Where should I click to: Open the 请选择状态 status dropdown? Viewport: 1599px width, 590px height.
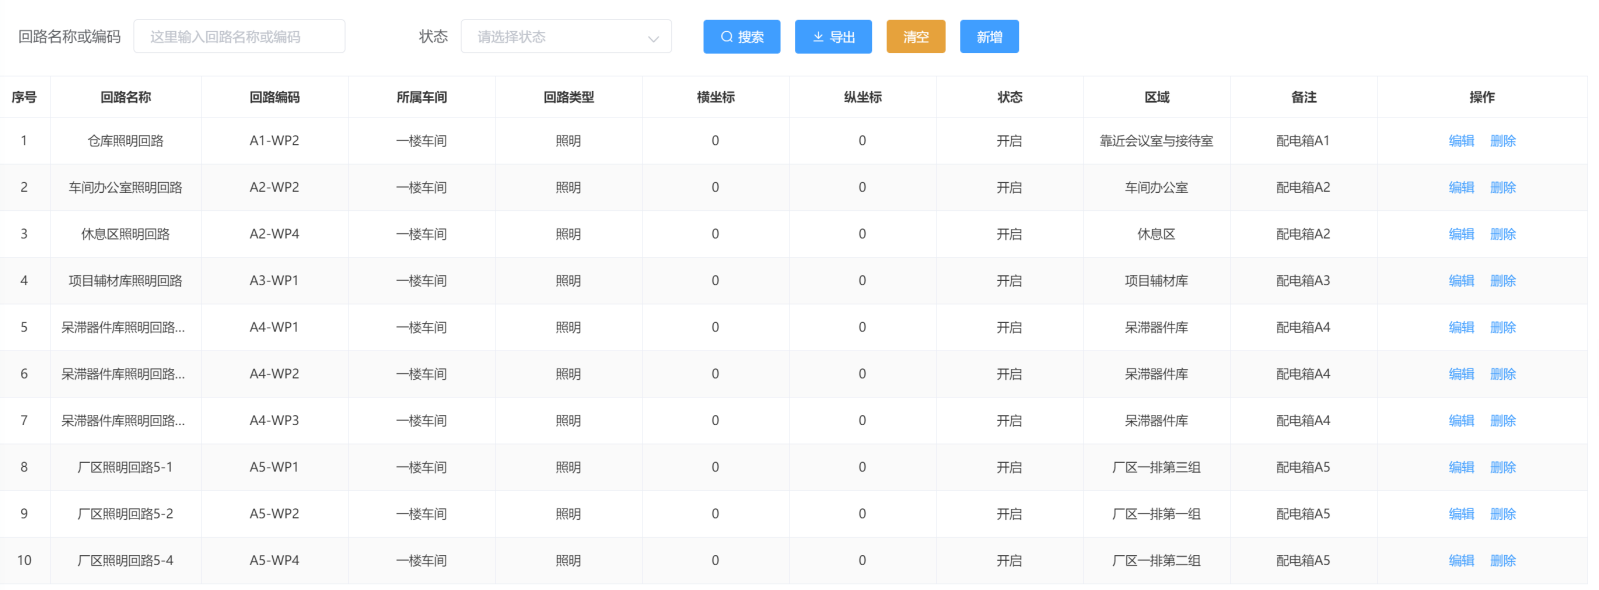click(566, 37)
